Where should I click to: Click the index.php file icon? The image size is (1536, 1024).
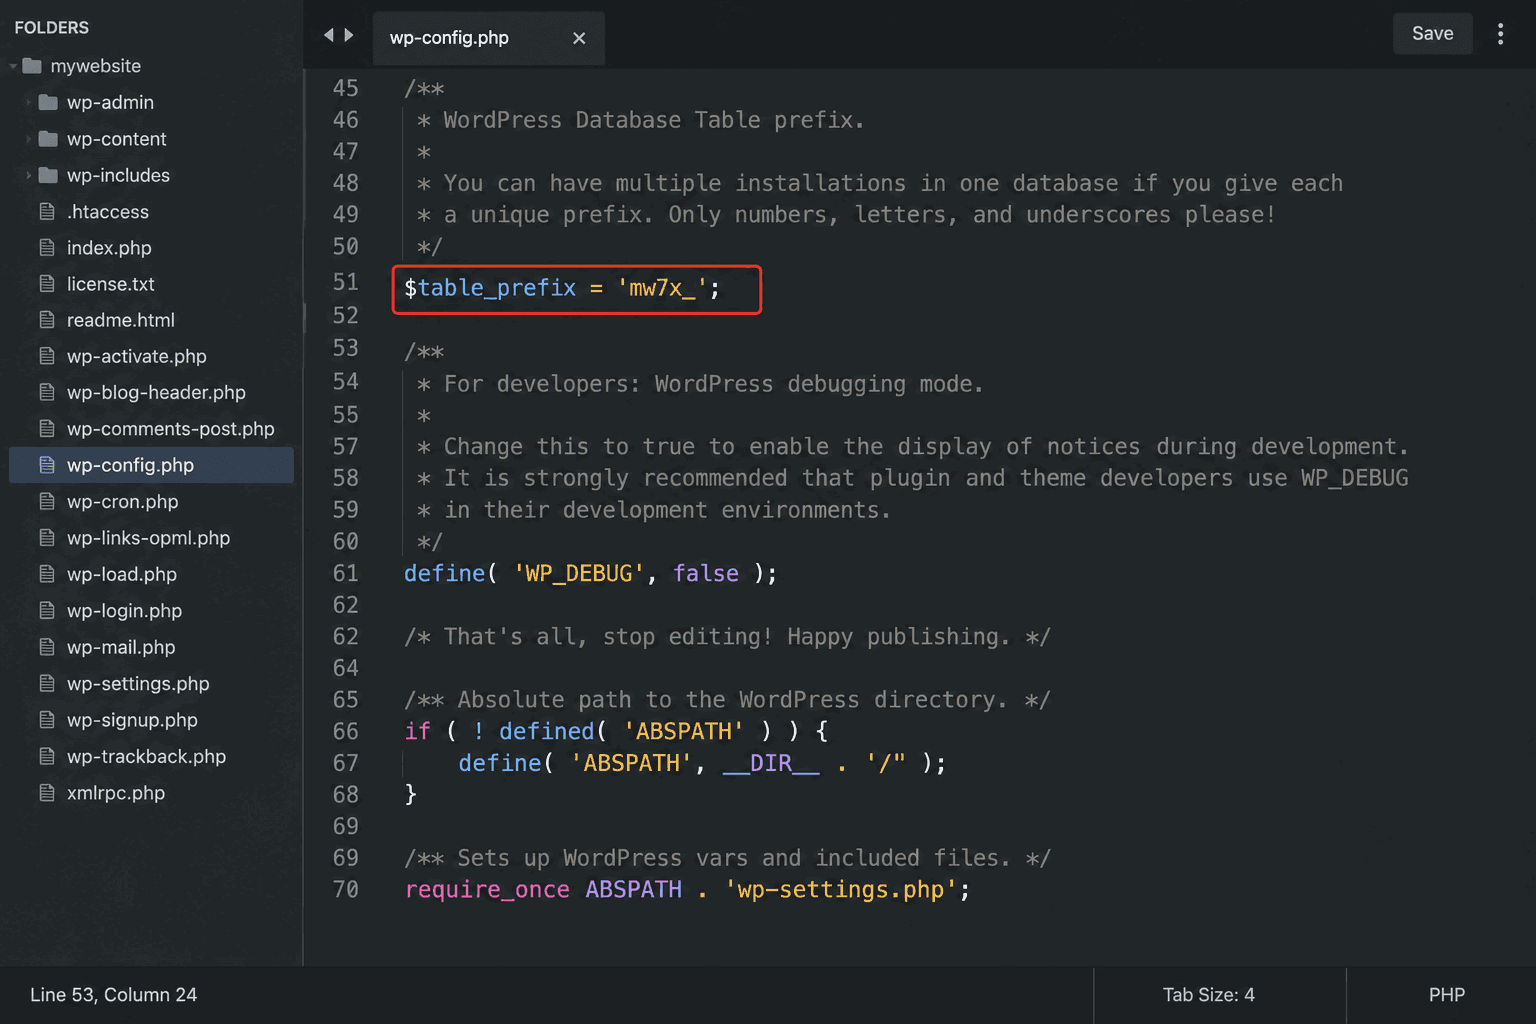(47, 247)
